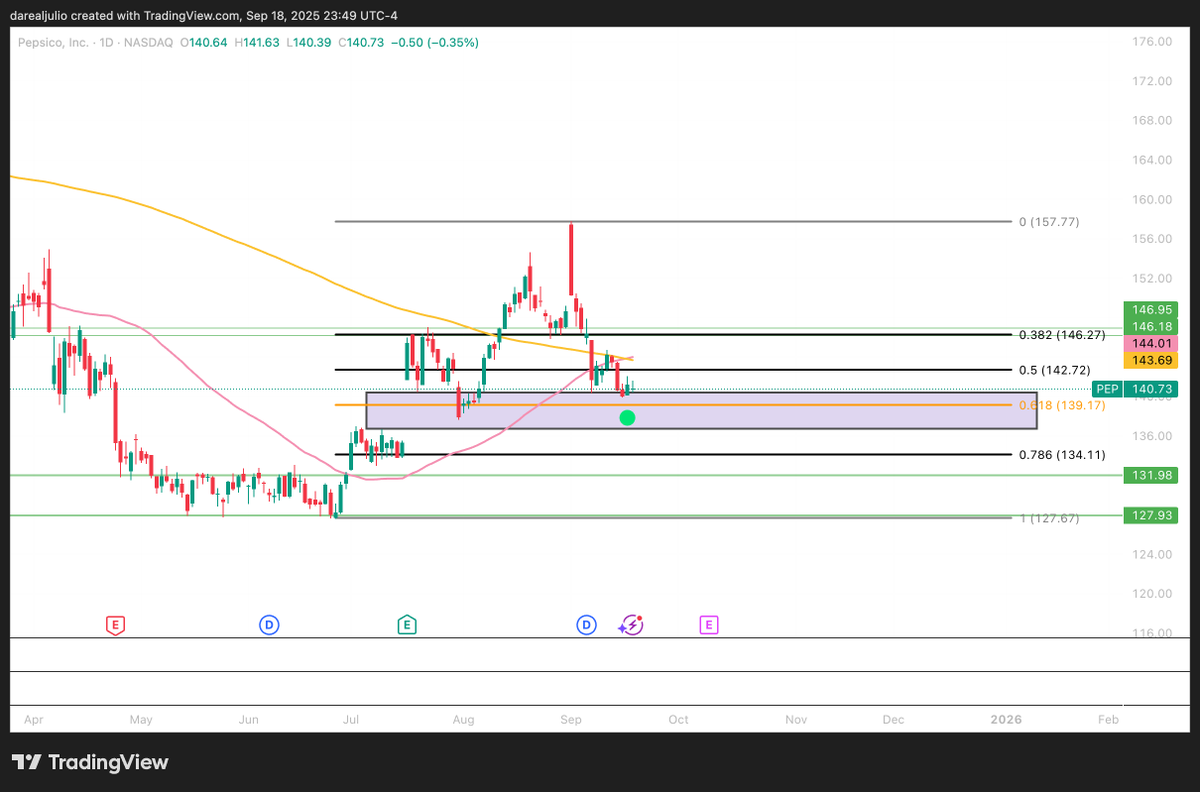Click the NASDAQ exchange label
The width and height of the screenshot is (1200, 792).
coord(147,42)
